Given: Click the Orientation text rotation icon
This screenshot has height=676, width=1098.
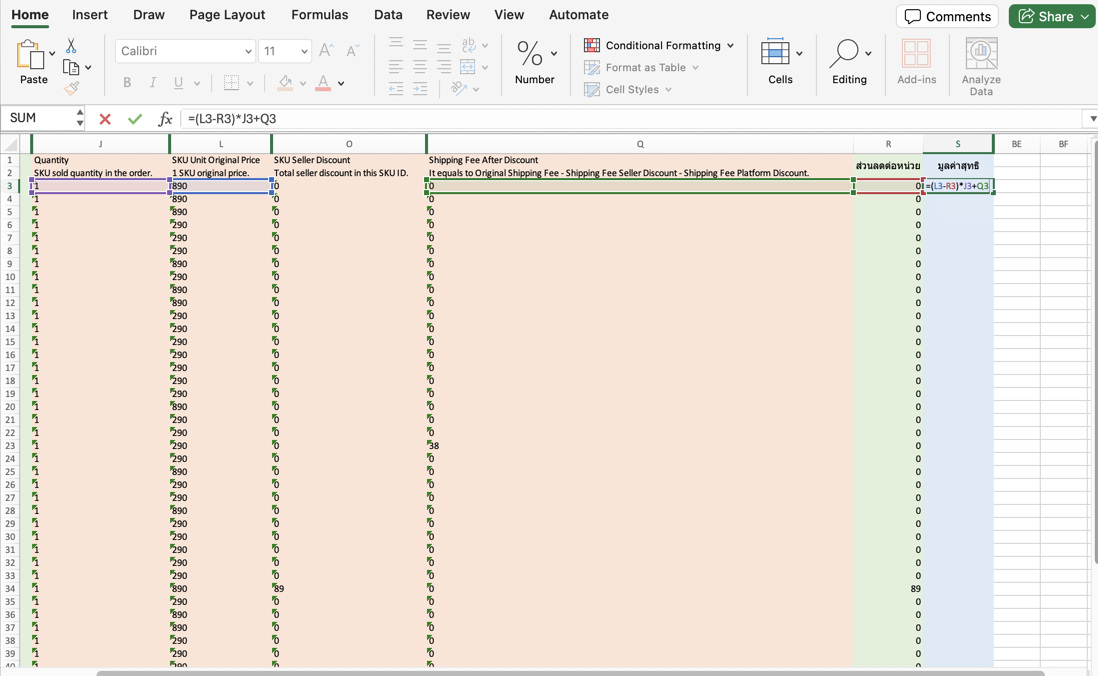Looking at the screenshot, I should click(x=459, y=88).
